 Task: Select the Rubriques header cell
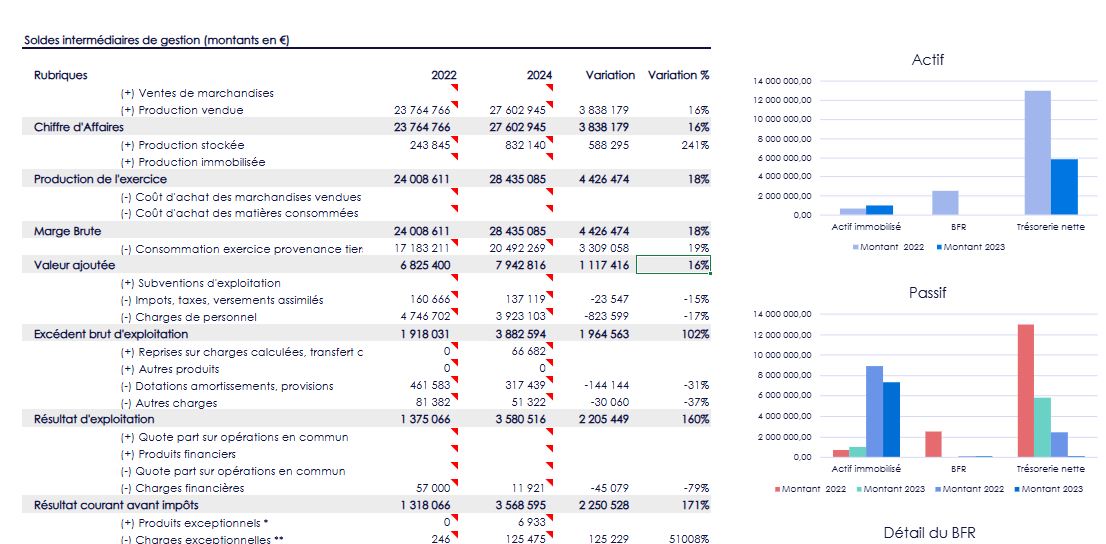tap(61, 75)
